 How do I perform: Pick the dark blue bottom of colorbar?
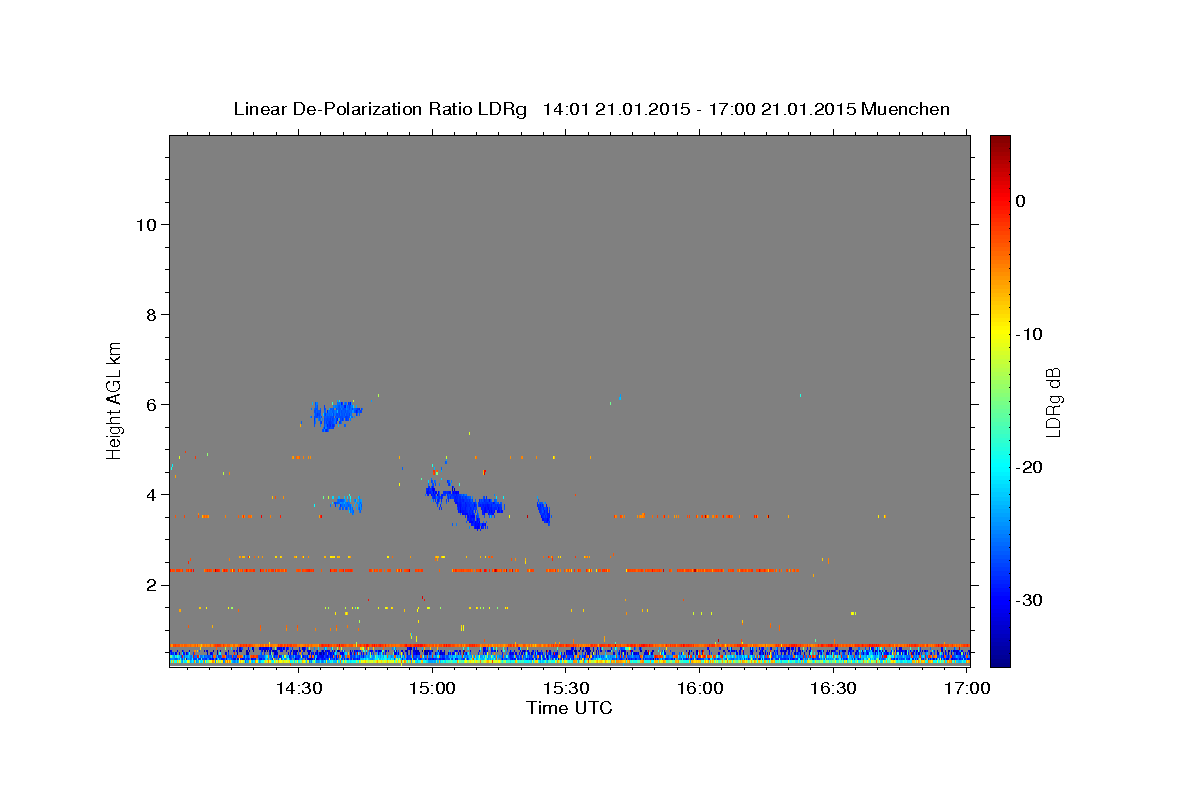point(1000,655)
